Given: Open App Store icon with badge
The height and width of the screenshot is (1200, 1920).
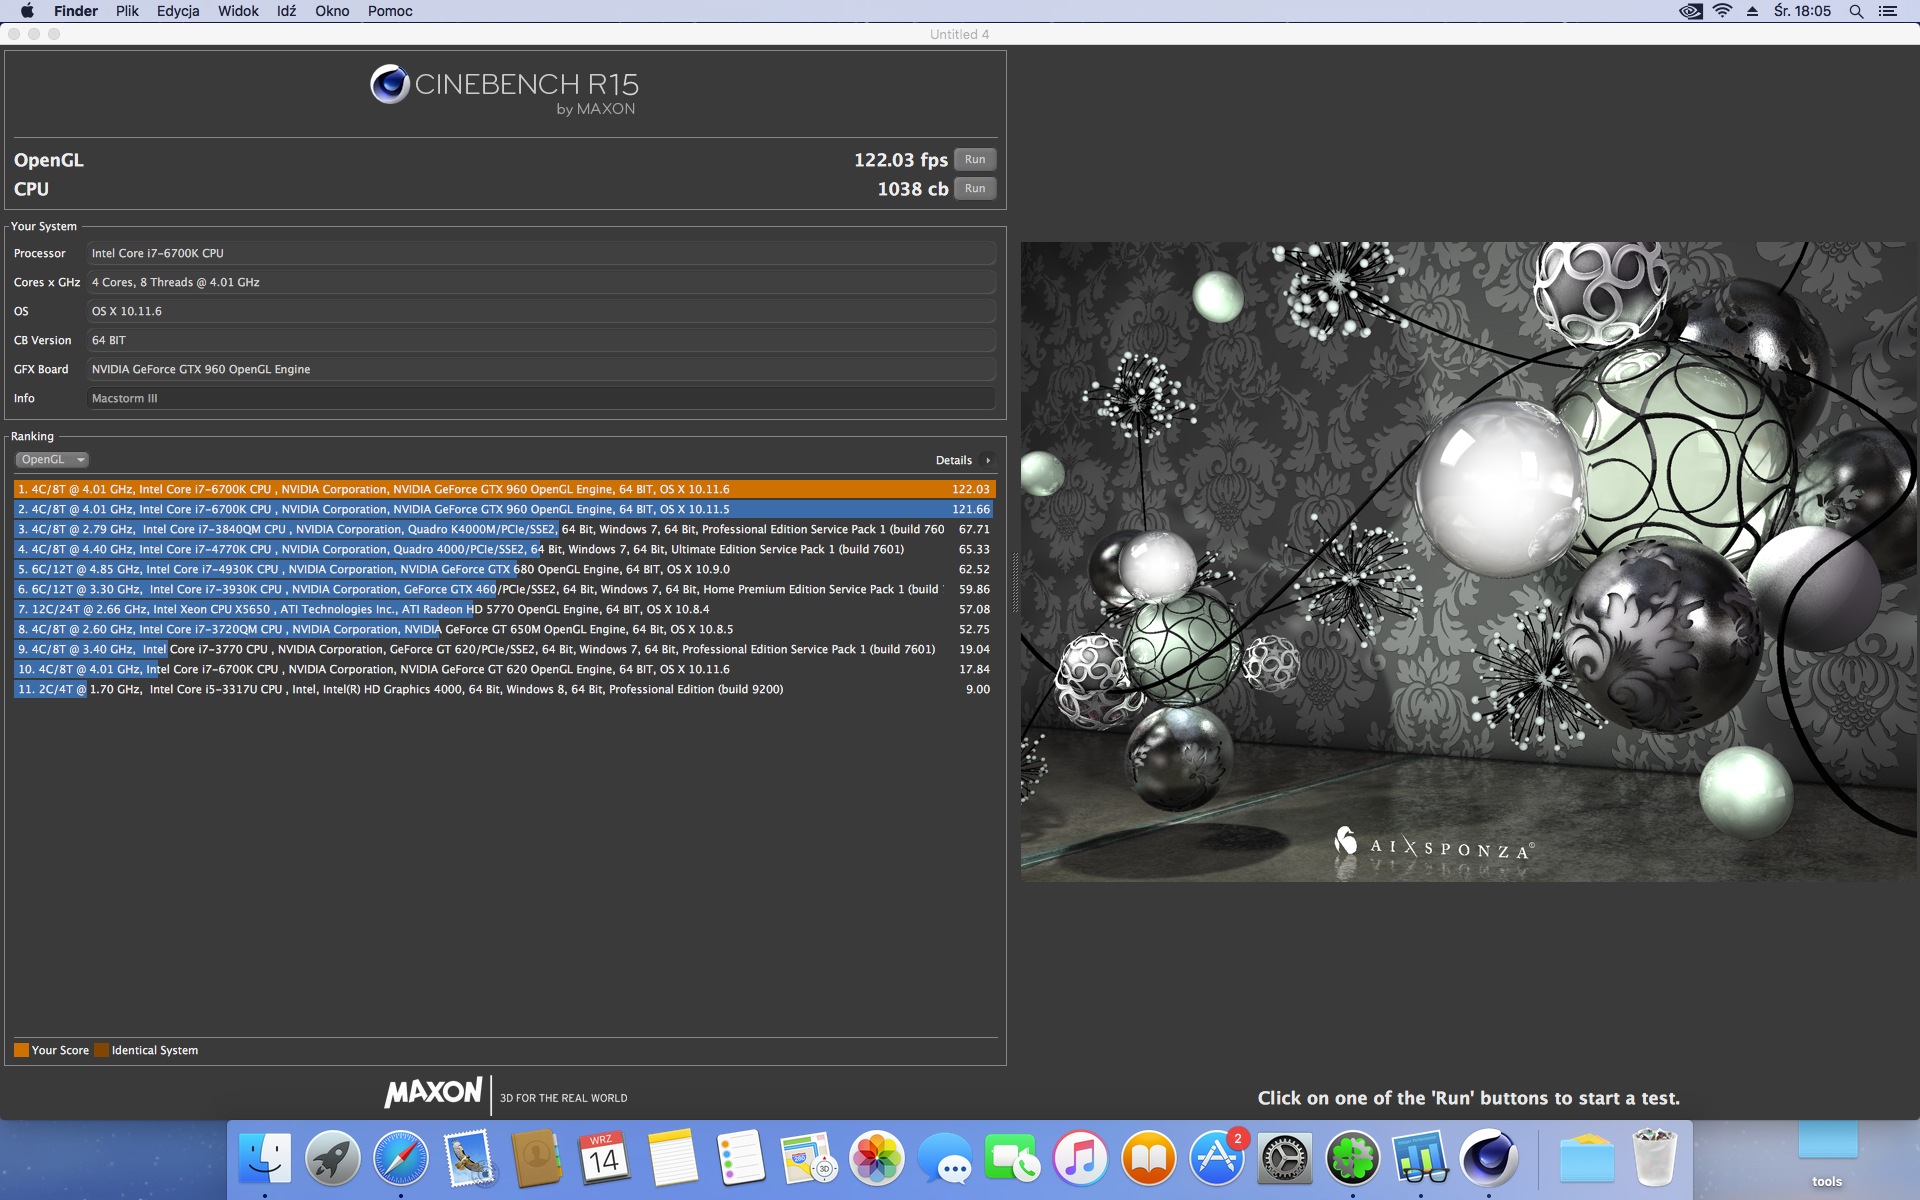Looking at the screenshot, I should [1216, 1160].
